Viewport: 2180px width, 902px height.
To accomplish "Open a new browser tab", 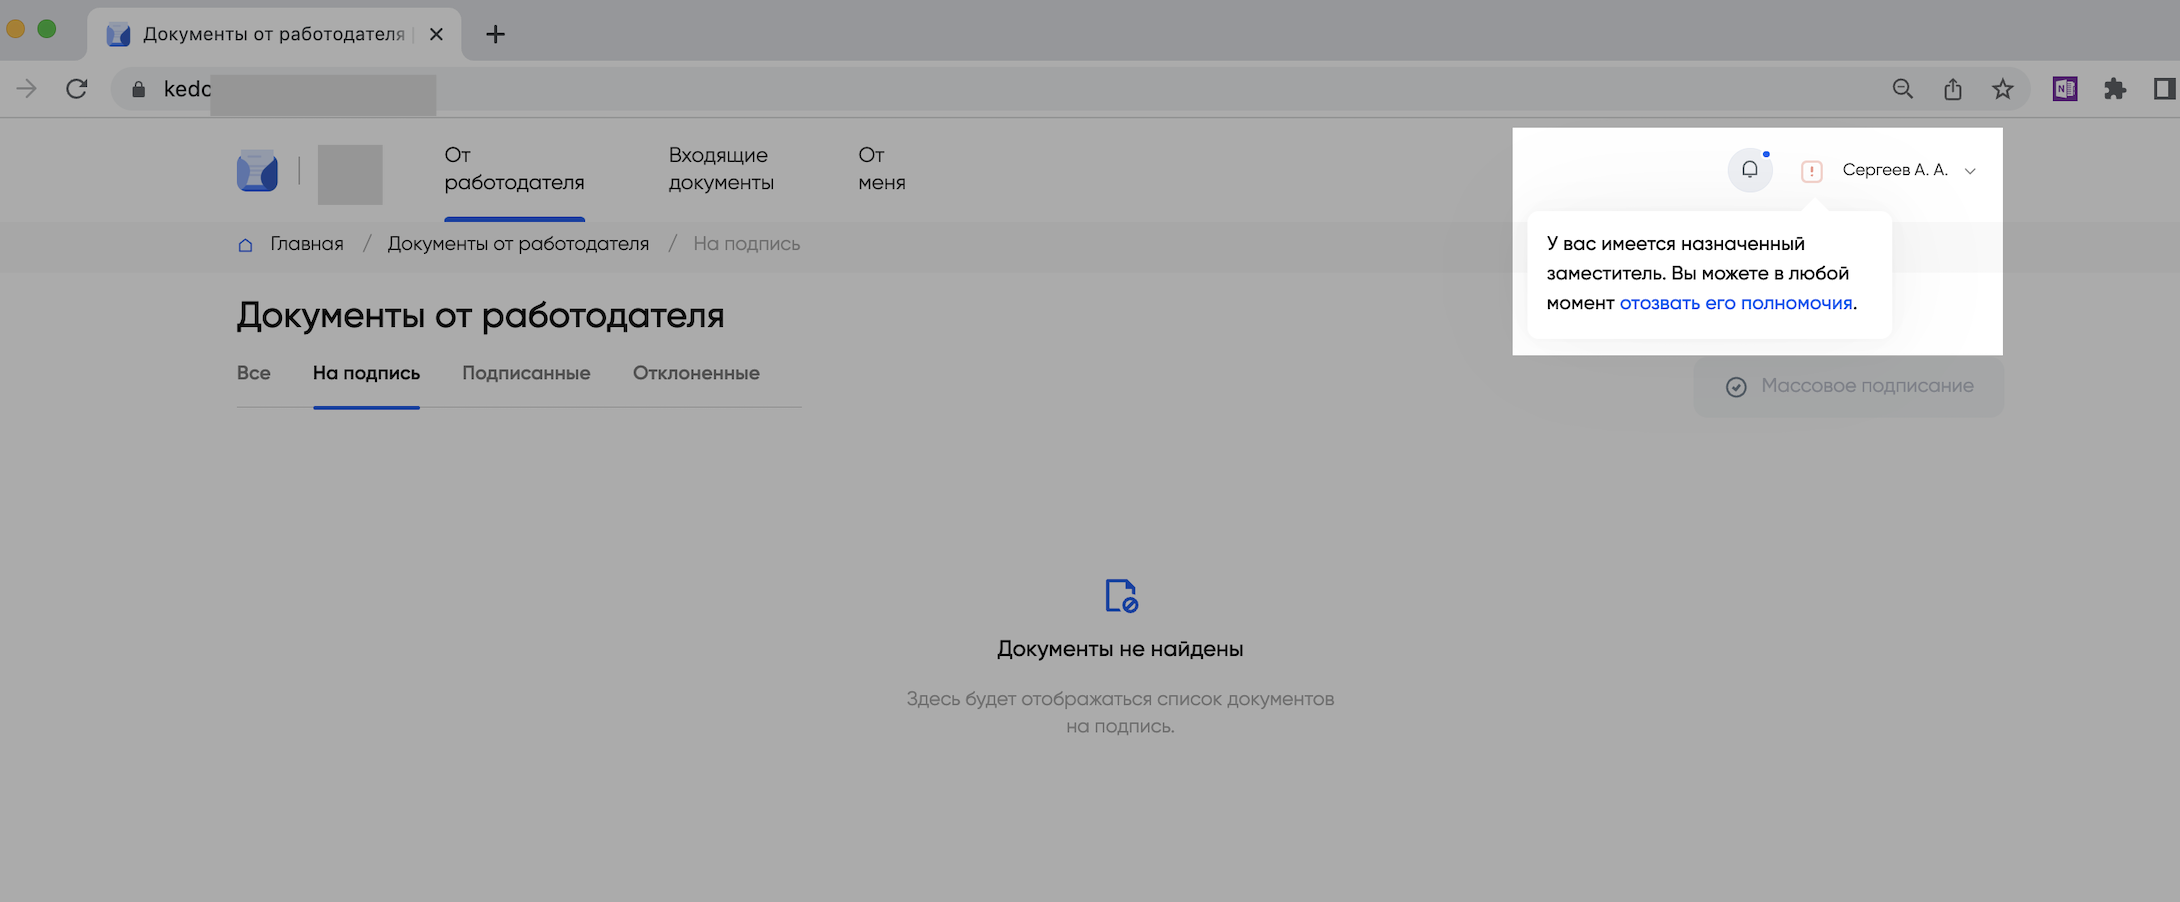I will [x=495, y=34].
